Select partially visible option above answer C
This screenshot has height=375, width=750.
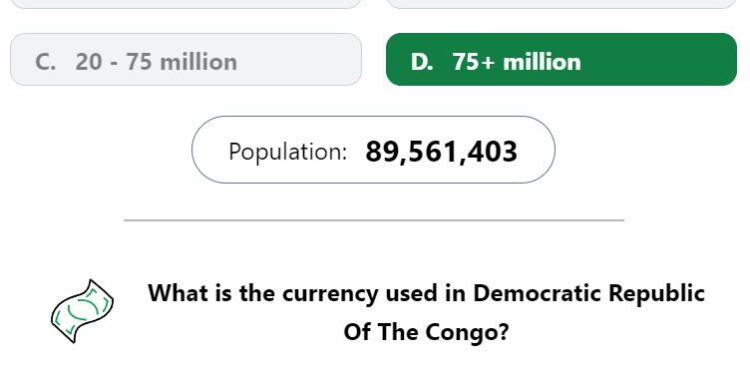(186, 3)
